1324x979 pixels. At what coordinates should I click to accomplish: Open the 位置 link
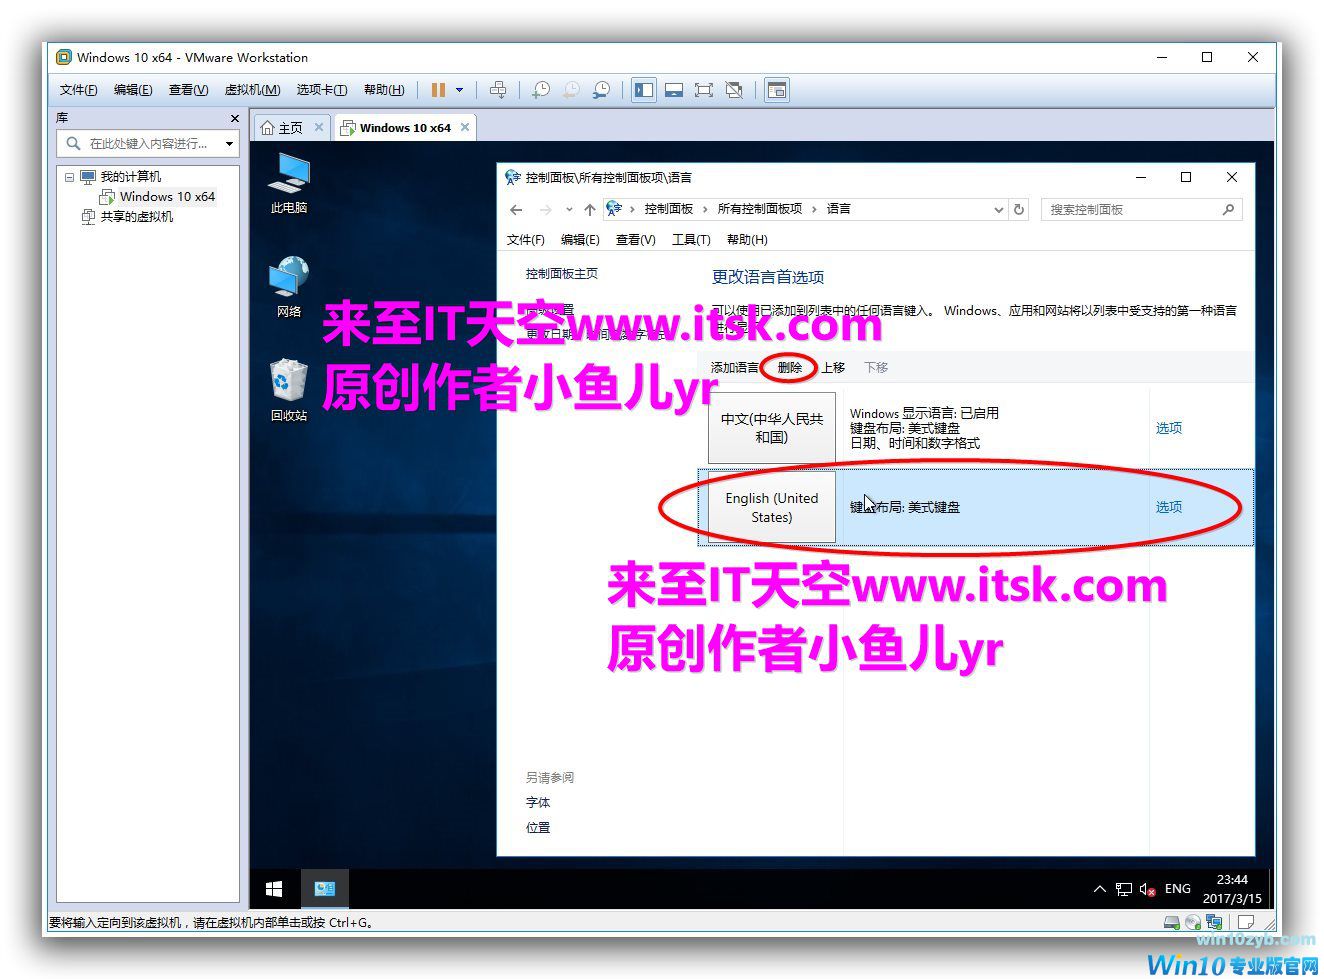[x=538, y=828]
